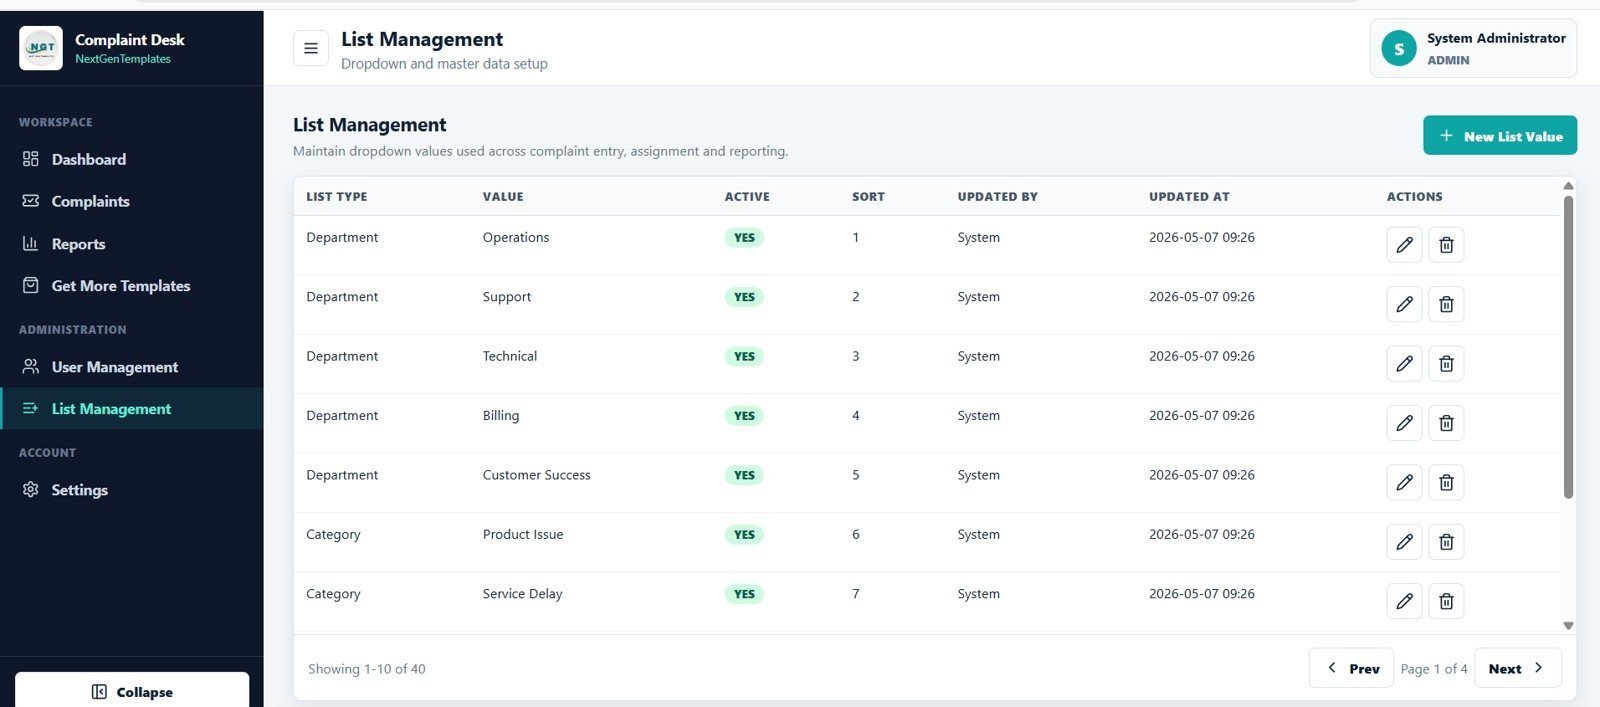This screenshot has width=1600, height=707.
Task: Edit the Operations department row
Action: click(x=1404, y=245)
